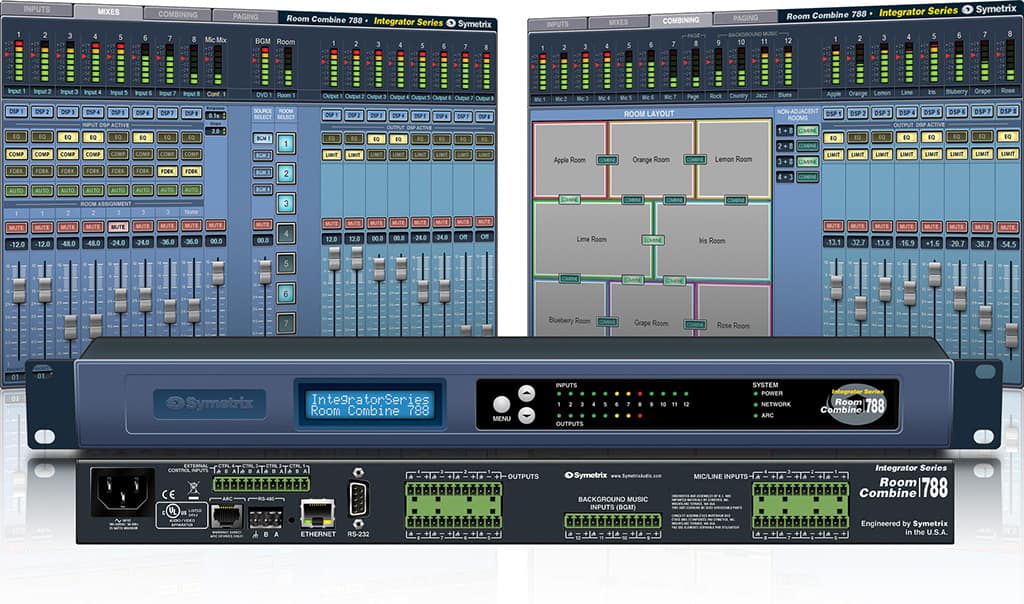Combine Apple Room with Orange Room
The image size is (1024, 604).
tap(607, 160)
